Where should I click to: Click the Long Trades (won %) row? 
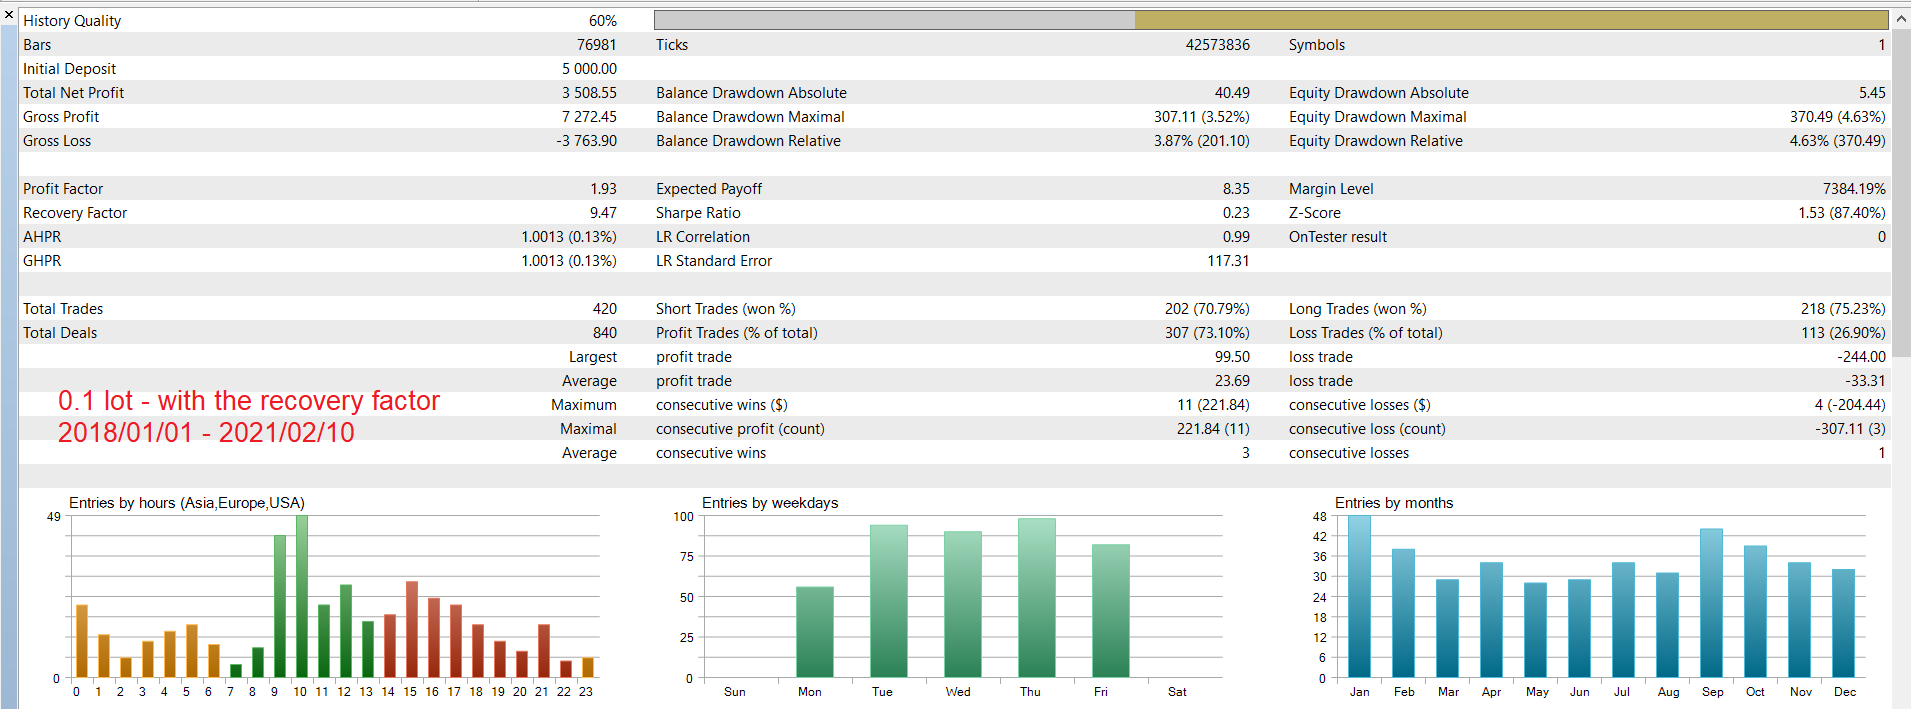1587,308
